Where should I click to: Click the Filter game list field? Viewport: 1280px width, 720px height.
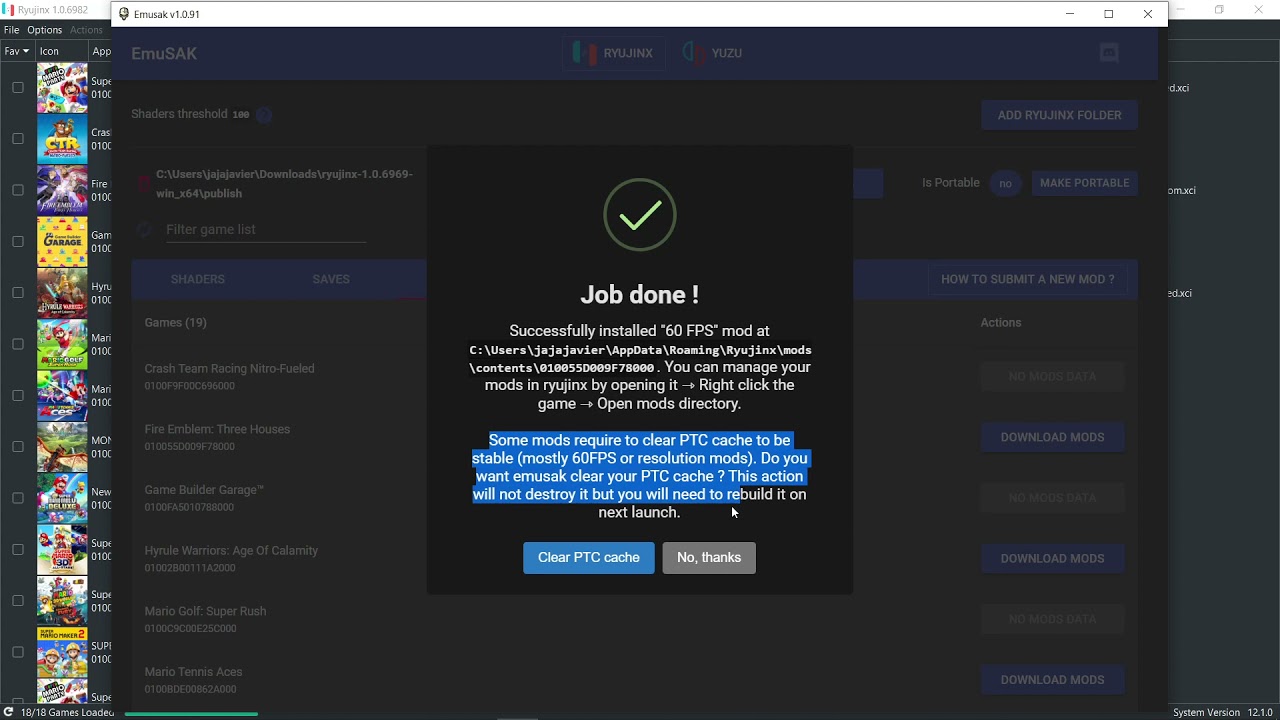pos(265,230)
